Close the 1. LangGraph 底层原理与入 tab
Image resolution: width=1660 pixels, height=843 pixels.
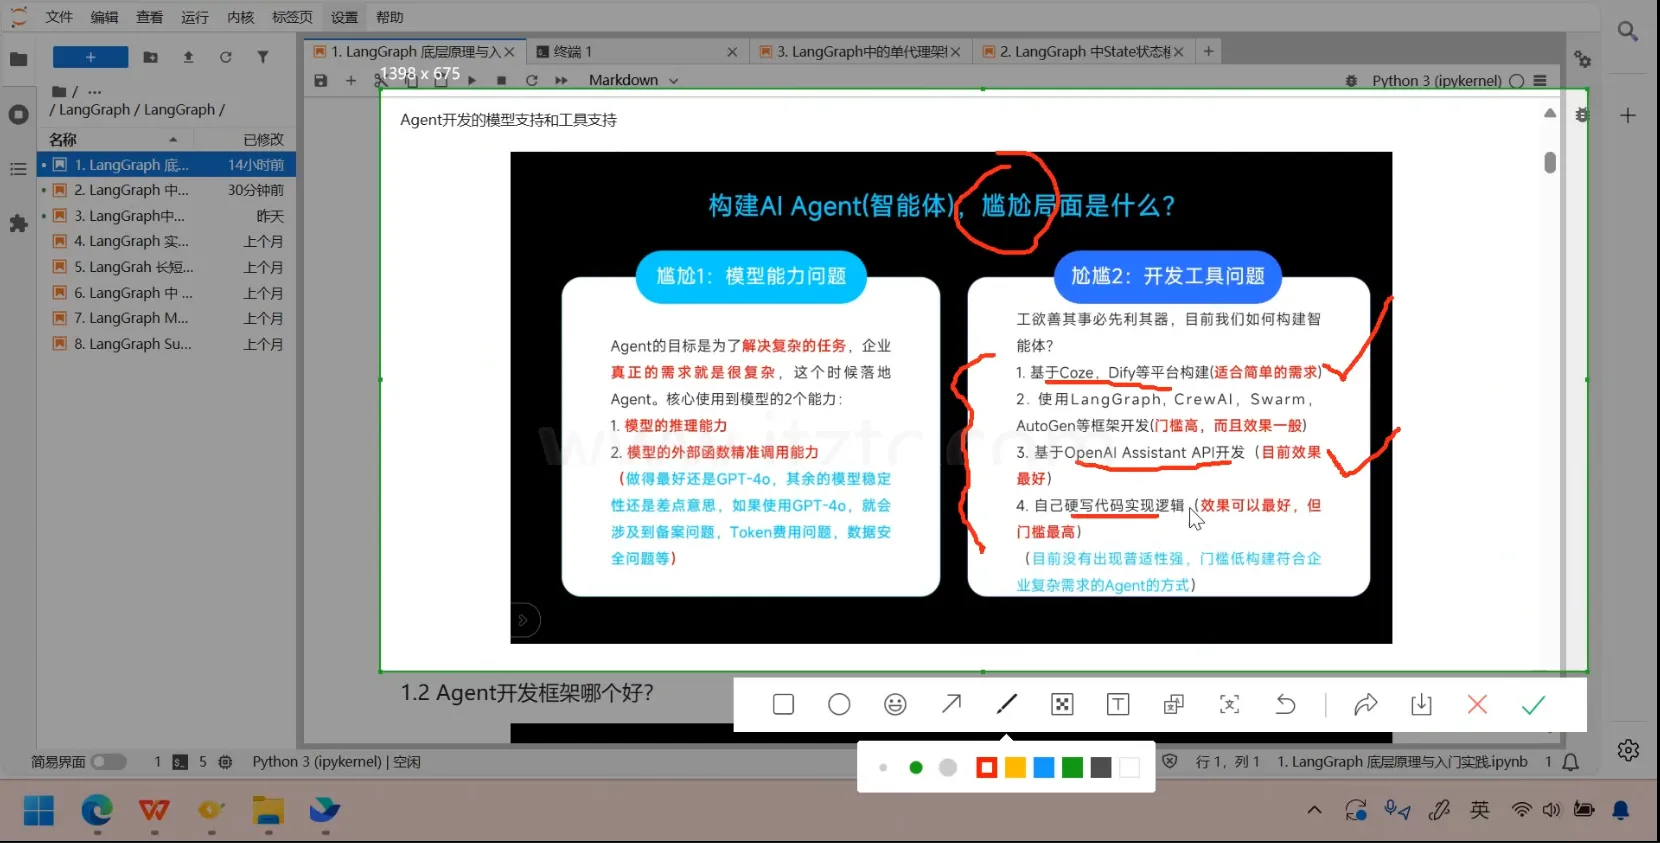coord(509,52)
